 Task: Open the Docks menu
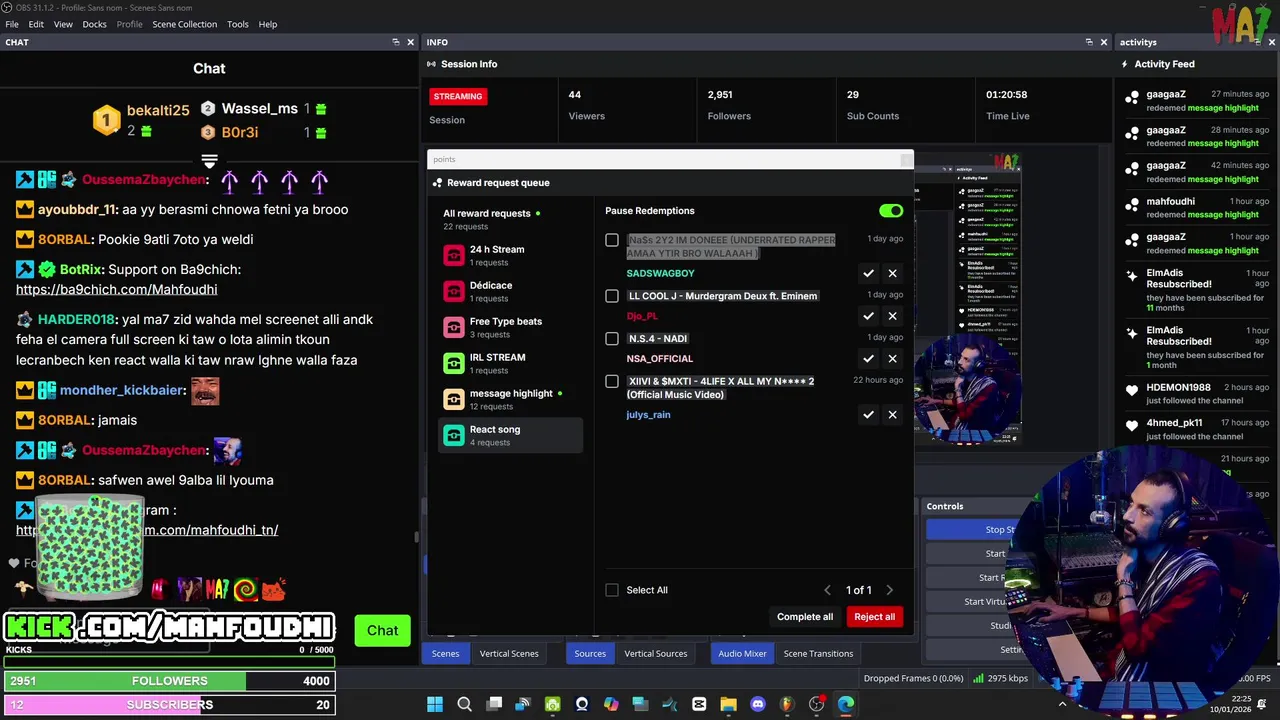click(x=94, y=24)
